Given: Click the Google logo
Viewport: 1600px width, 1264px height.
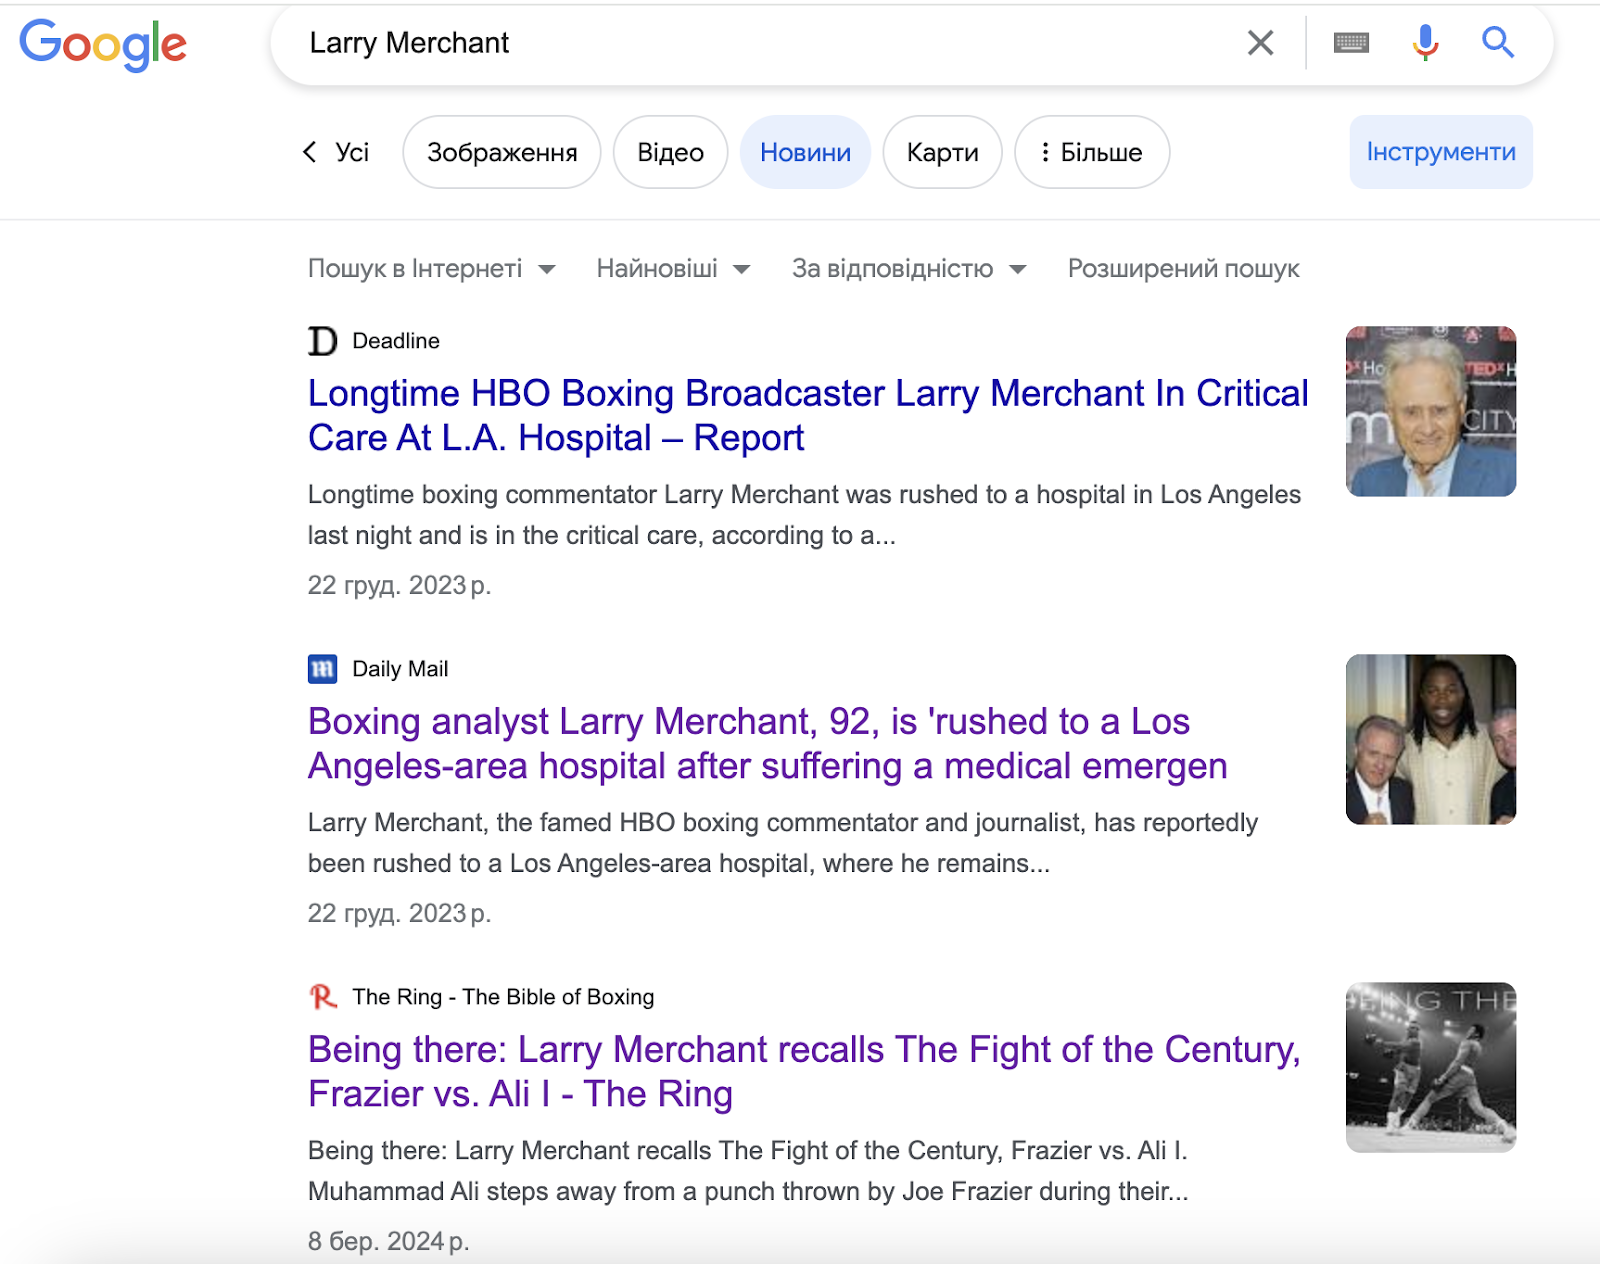Looking at the screenshot, I should click(103, 45).
